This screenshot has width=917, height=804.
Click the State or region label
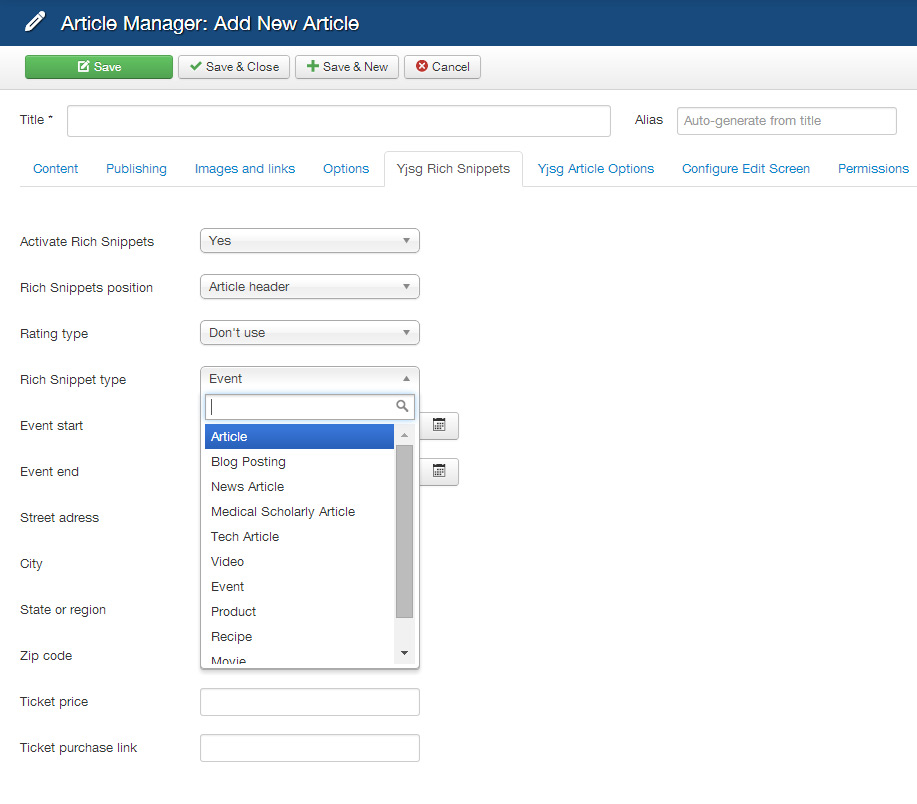63,609
